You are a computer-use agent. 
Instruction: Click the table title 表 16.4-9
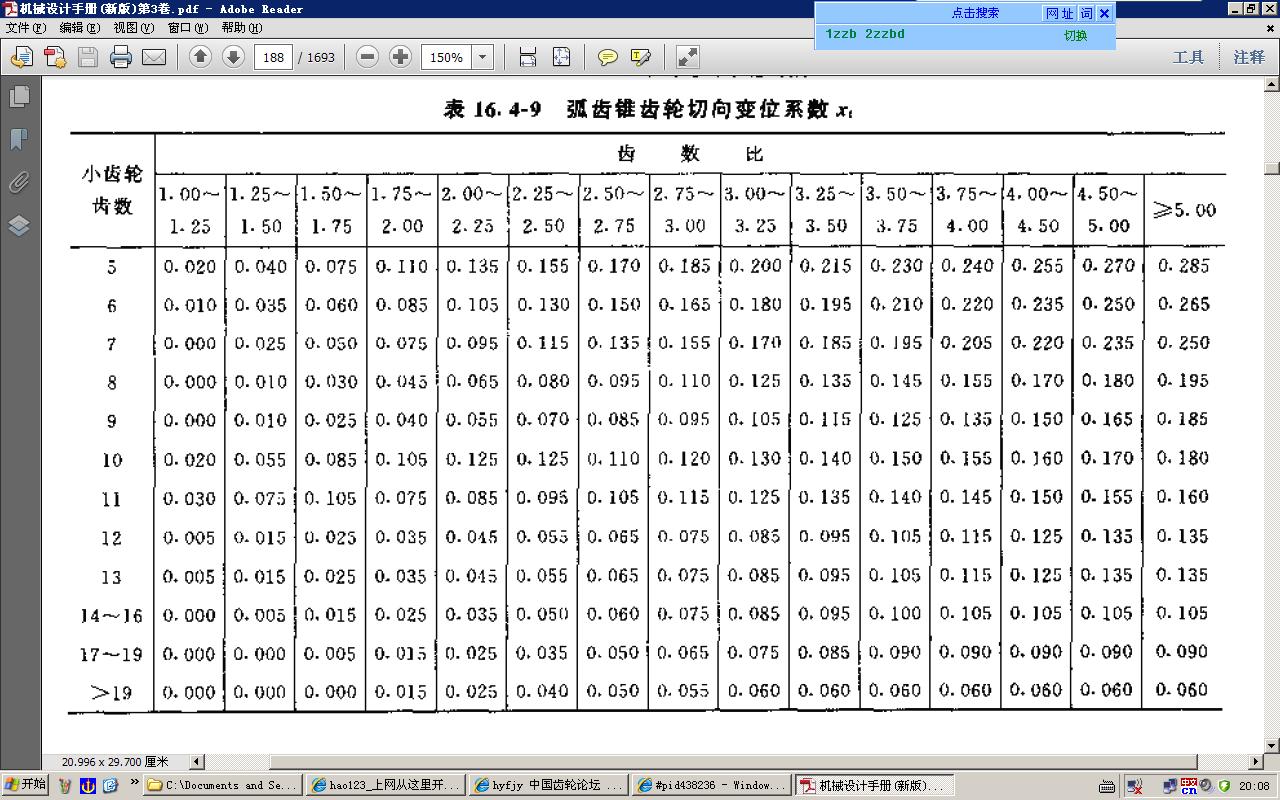point(492,109)
